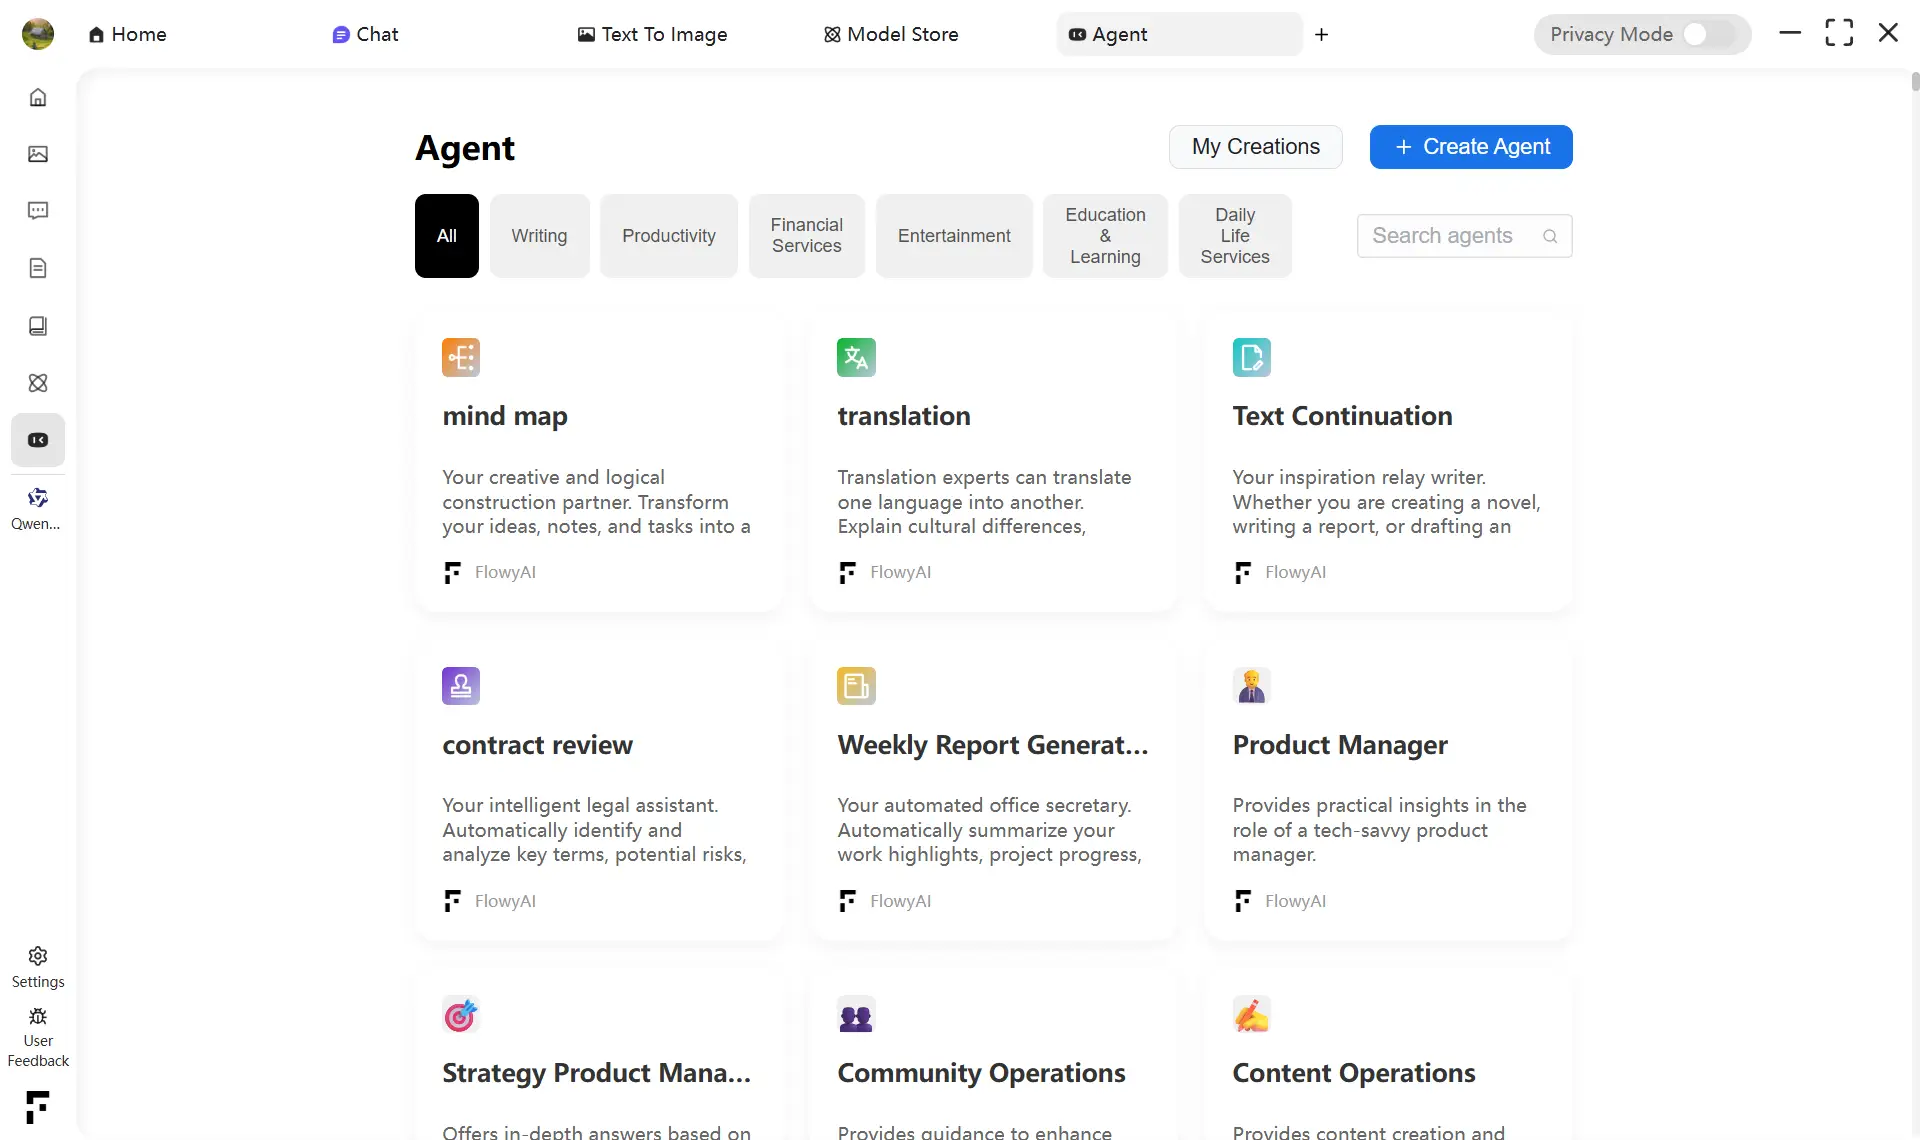The height and width of the screenshot is (1140, 1920).
Task: Click the magnifier icon in search box
Action: (1550, 236)
